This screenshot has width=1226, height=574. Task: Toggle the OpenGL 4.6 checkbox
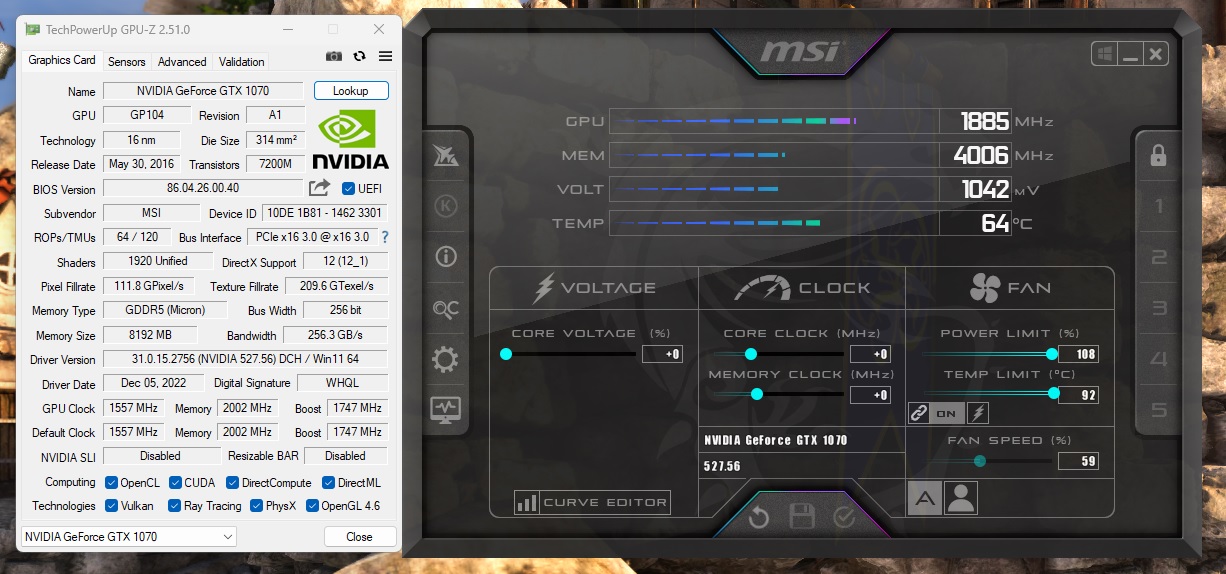click(312, 506)
